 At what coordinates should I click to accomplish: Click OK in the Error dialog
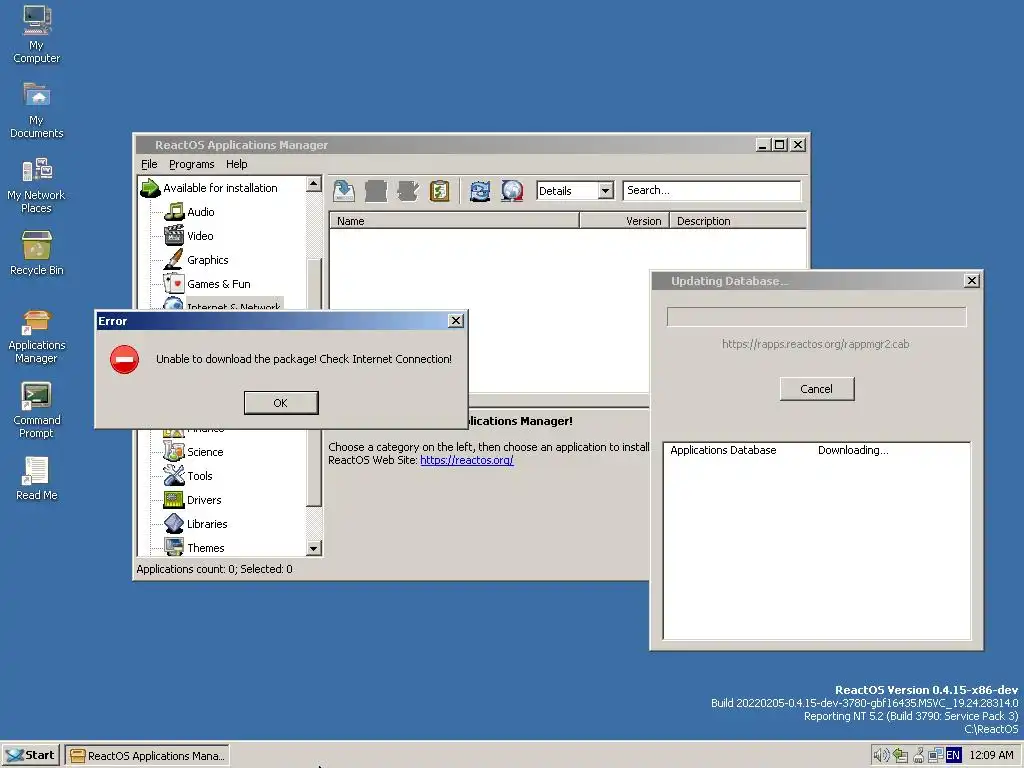tap(281, 403)
